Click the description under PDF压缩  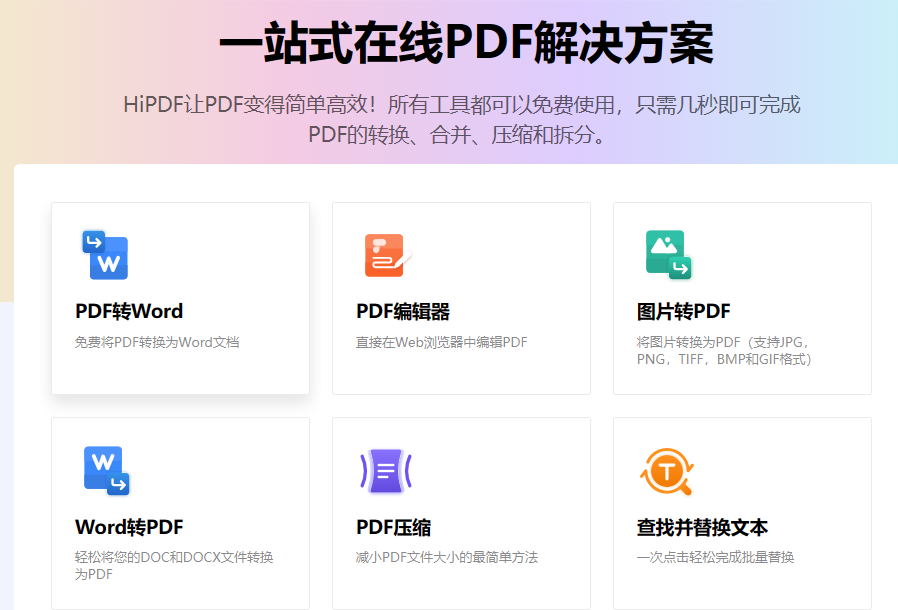pyautogui.click(x=447, y=557)
